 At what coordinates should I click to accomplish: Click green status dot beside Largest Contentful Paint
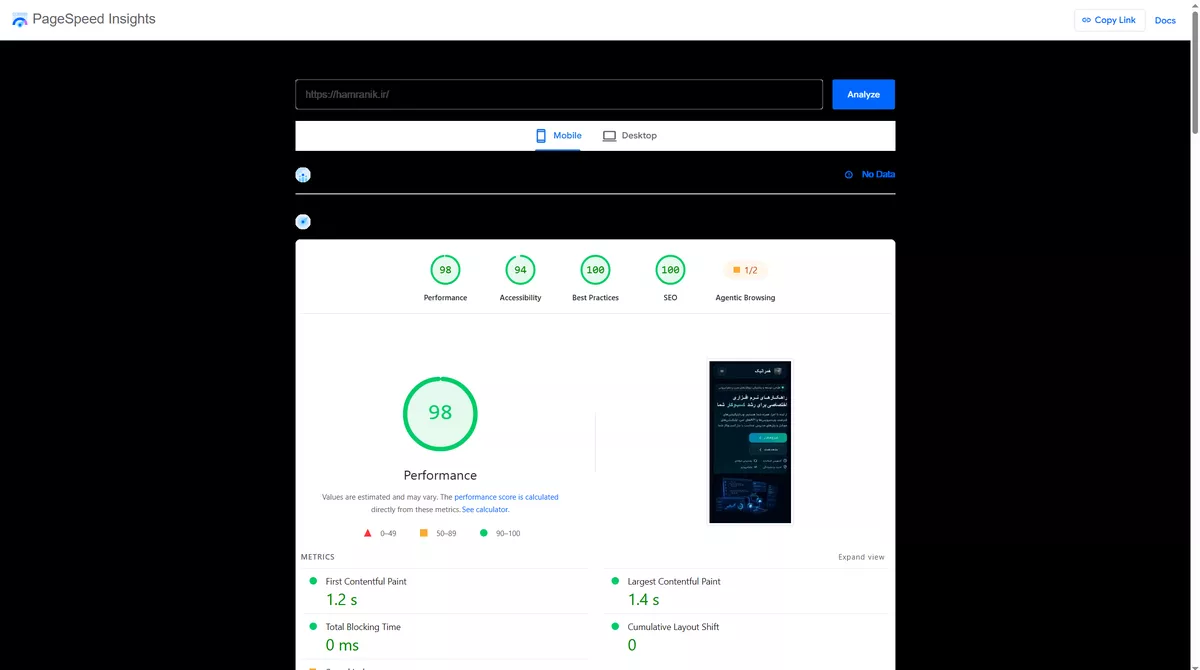tap(613, 581)
